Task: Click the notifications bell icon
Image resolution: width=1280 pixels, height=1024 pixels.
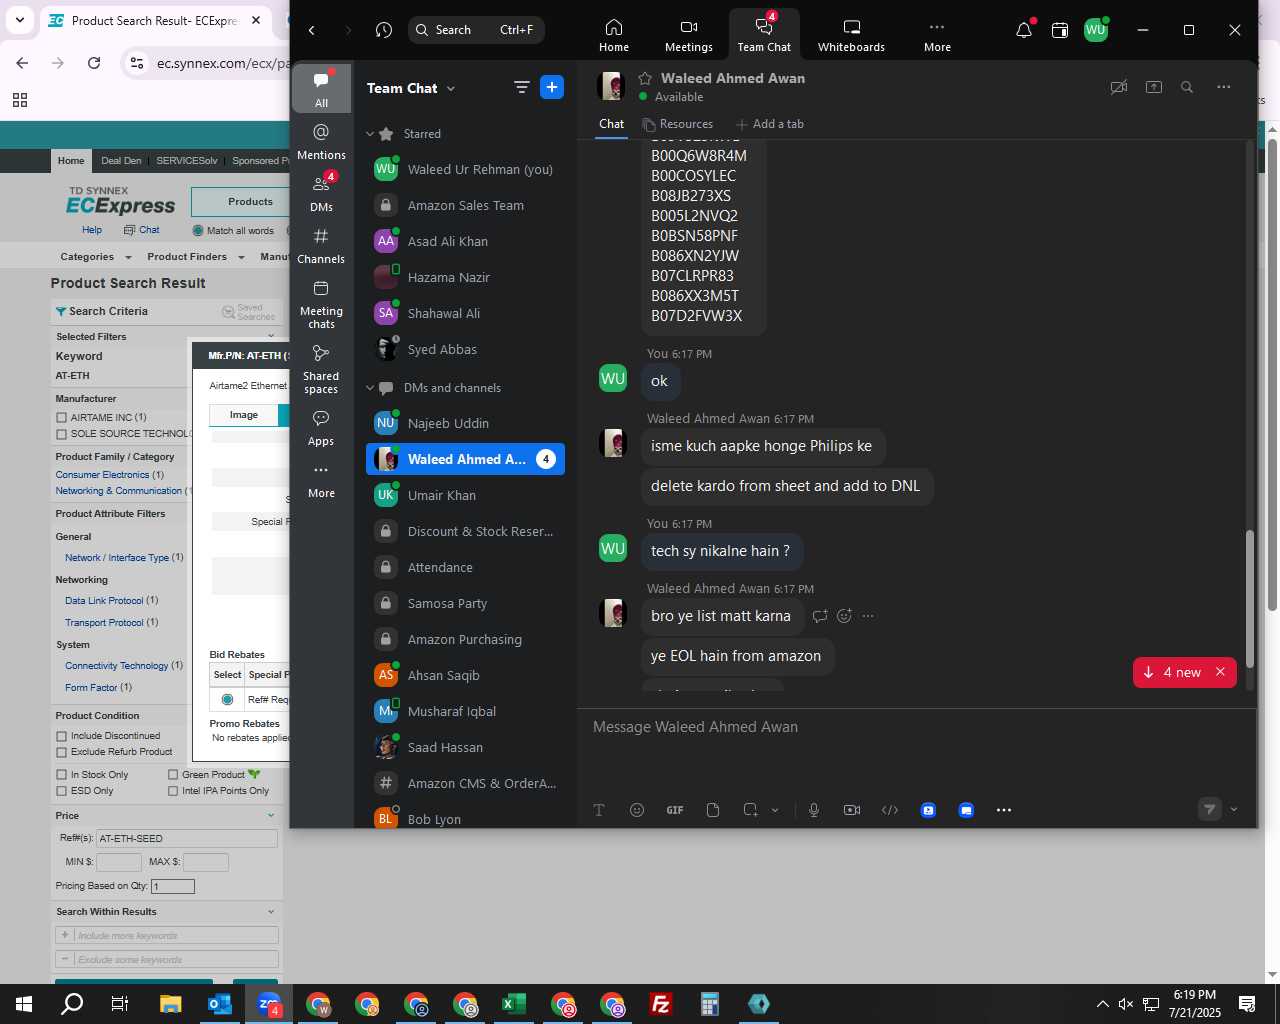Action: 1024,30
